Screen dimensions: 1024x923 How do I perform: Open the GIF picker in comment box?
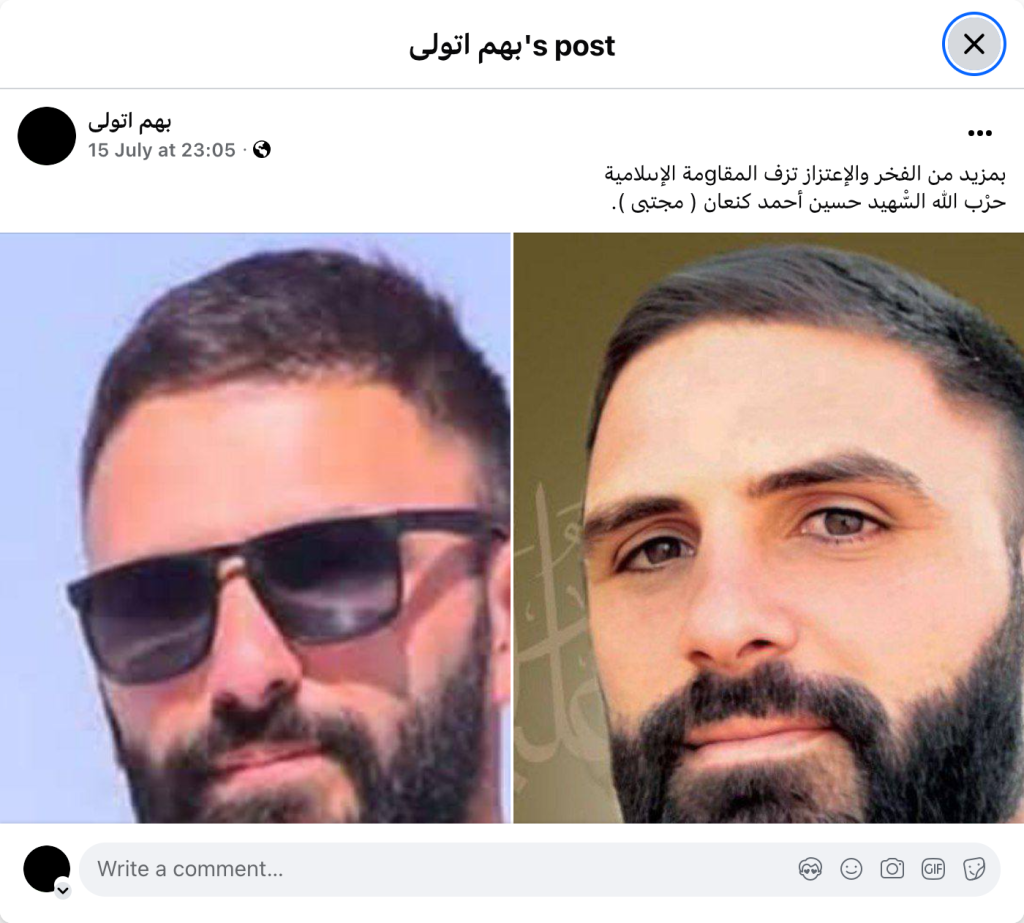pos(933,869)
